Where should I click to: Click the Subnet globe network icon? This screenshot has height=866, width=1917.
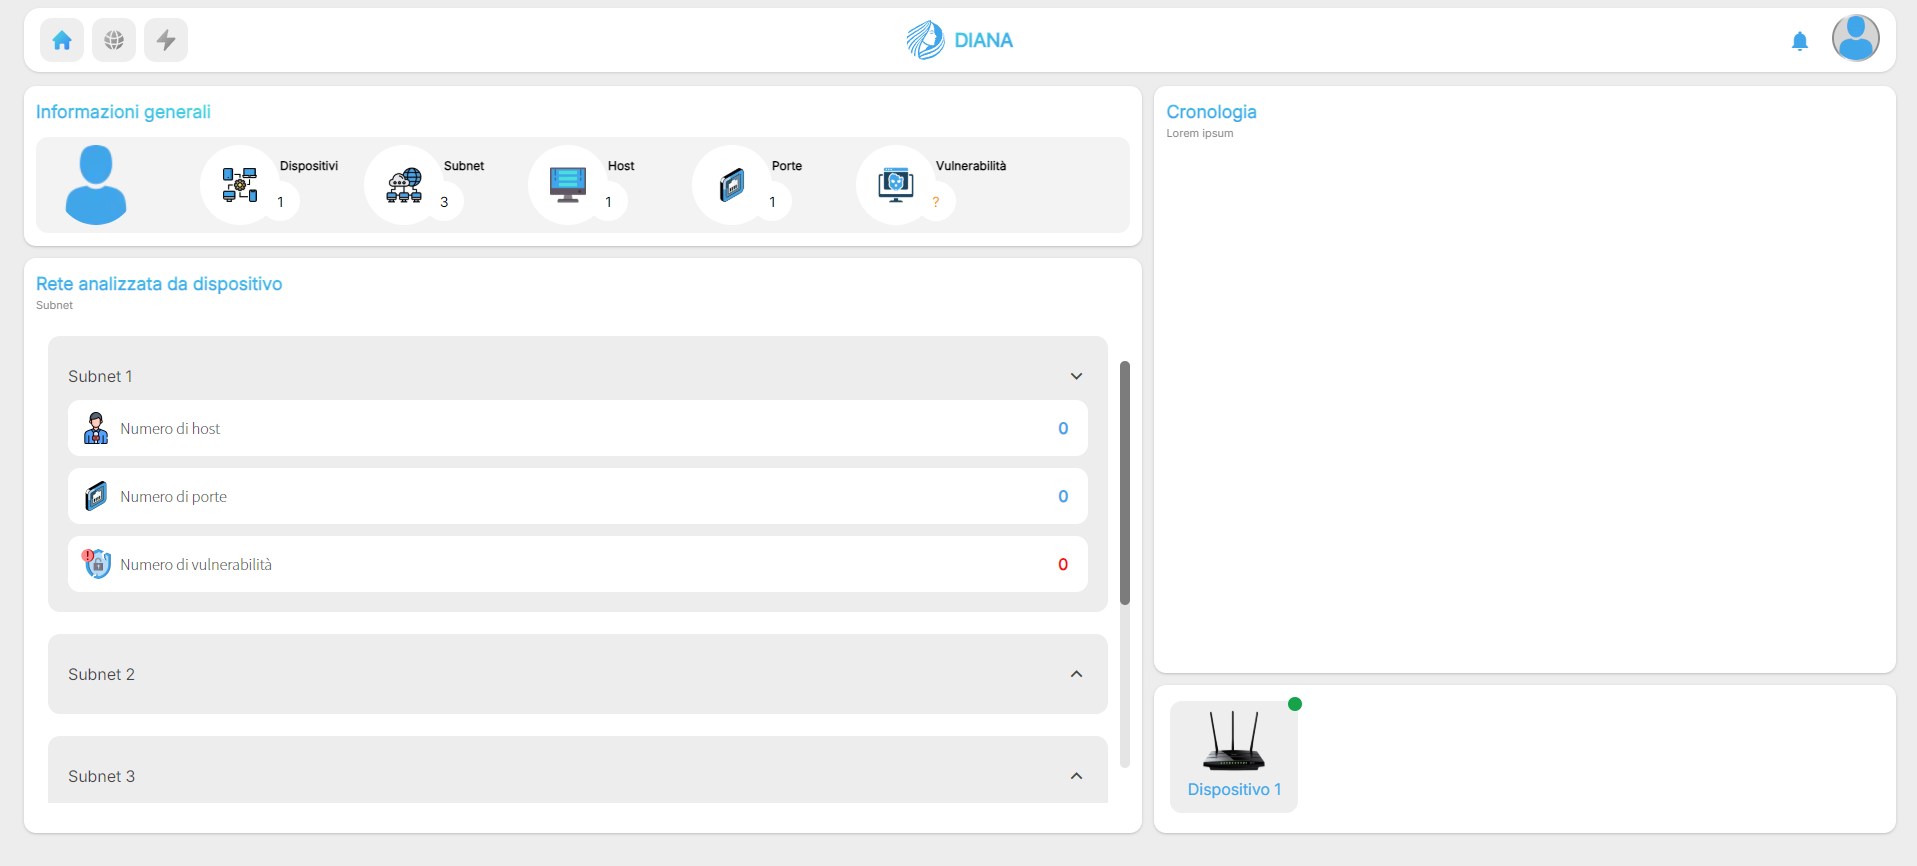click(x=404, y=185)
